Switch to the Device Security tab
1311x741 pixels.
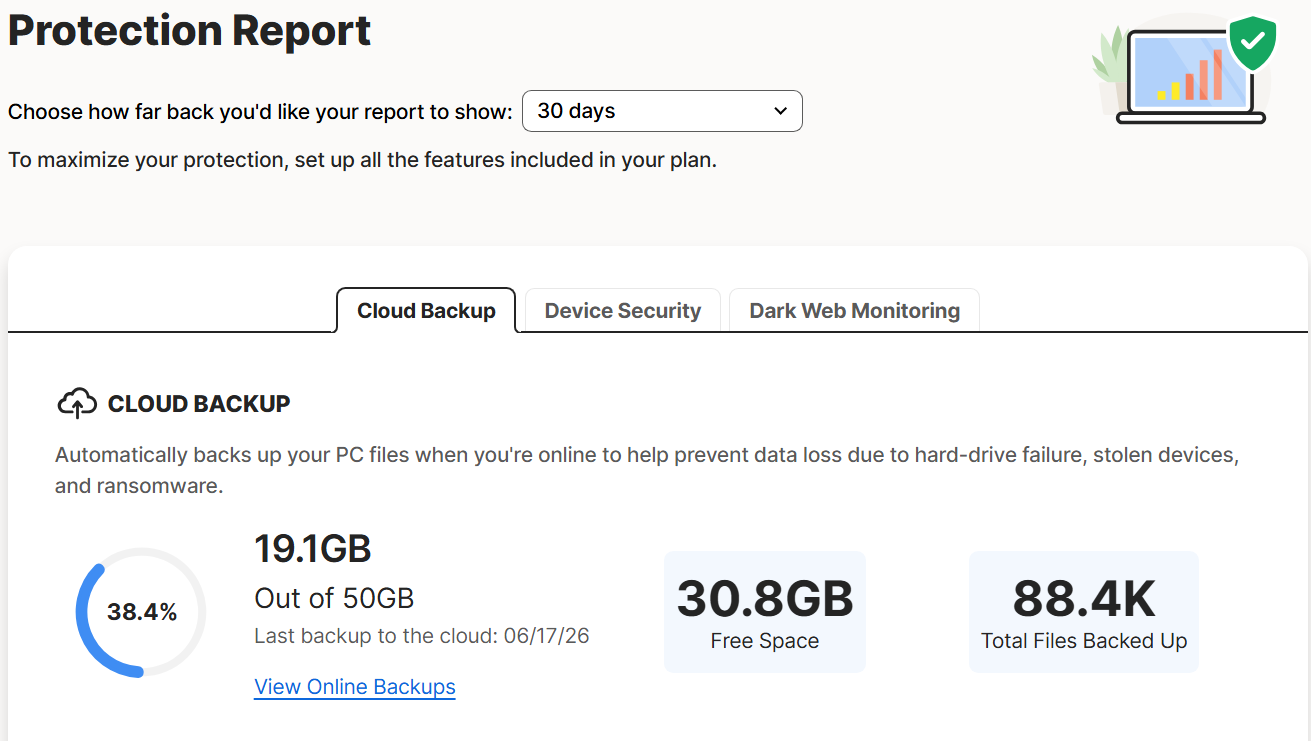click(x=623, y=311)
